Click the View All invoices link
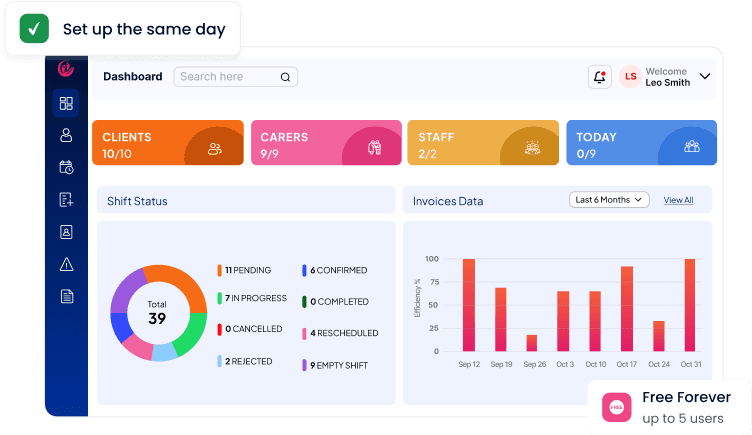Viewport: 752px width, 435px height. pos(678,200)
